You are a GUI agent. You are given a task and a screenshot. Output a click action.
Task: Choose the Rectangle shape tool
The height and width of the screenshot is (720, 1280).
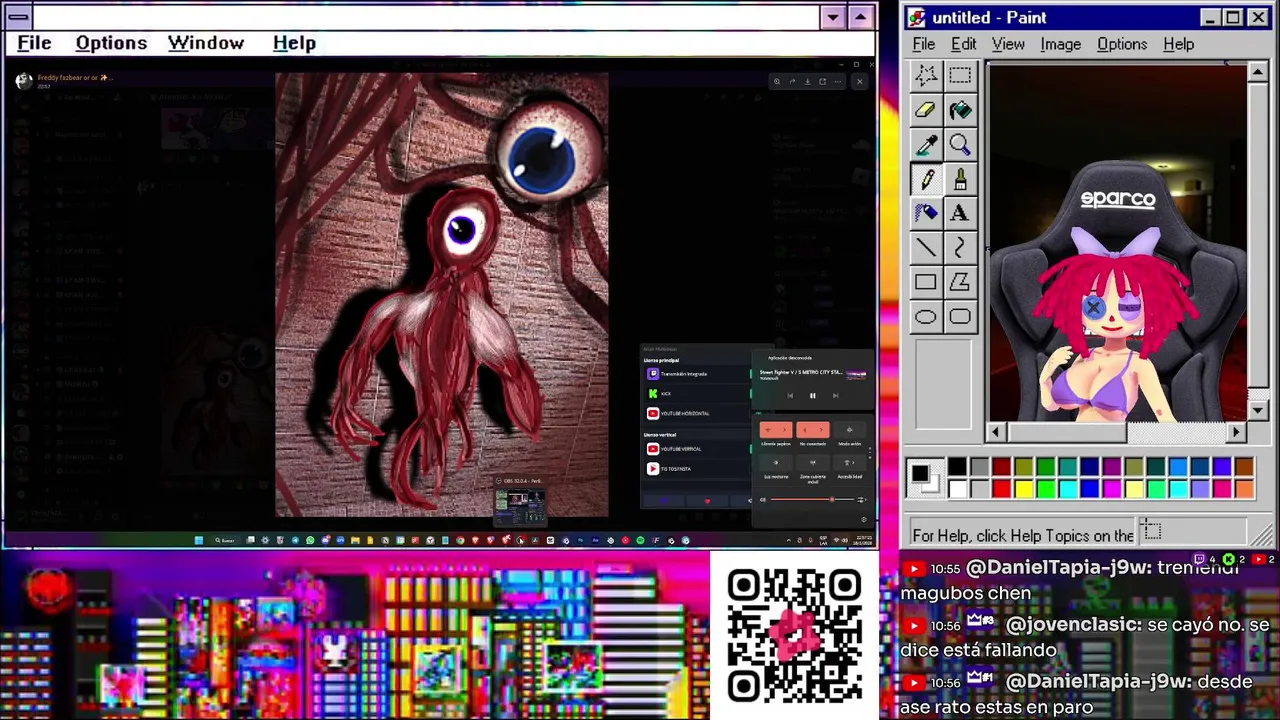(x=926, y=282)
